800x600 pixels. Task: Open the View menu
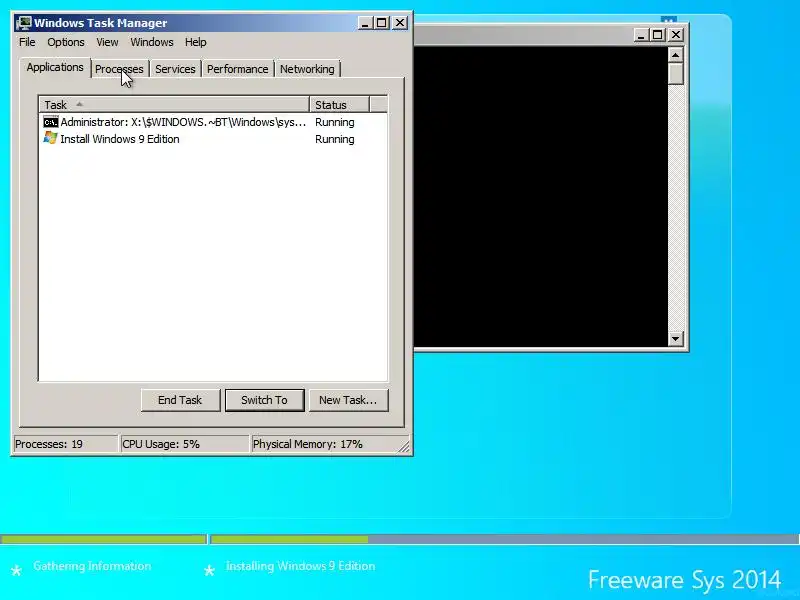(x=107, y=42)
